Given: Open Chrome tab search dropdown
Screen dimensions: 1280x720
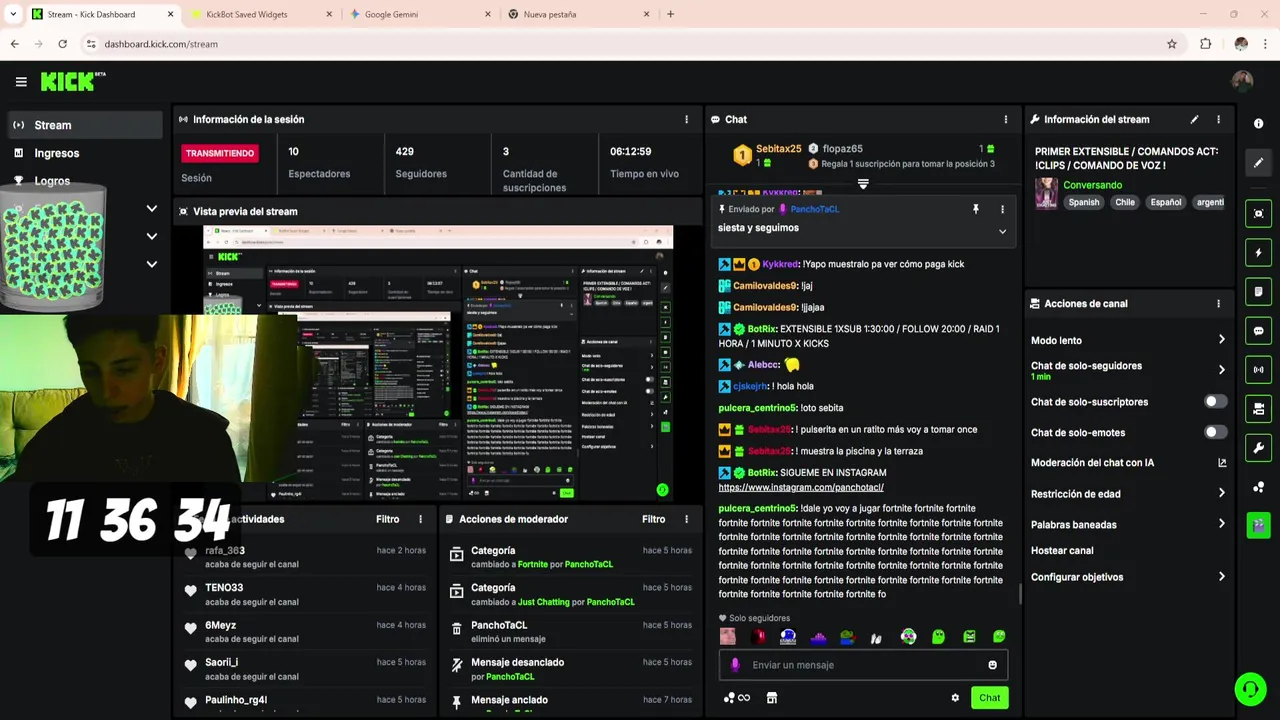Looking at the screenshot, I should click(13, 14).
